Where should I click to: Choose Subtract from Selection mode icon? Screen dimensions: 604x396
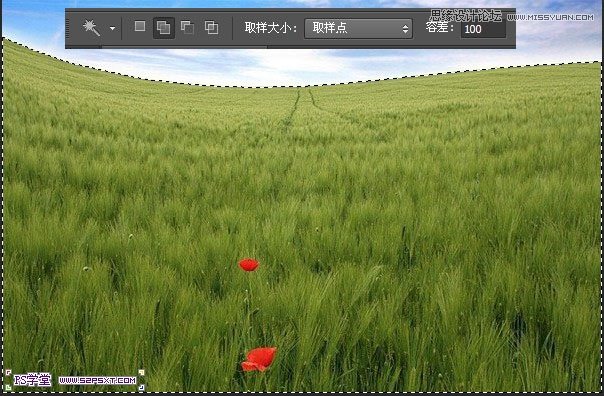tap(188, 27)
